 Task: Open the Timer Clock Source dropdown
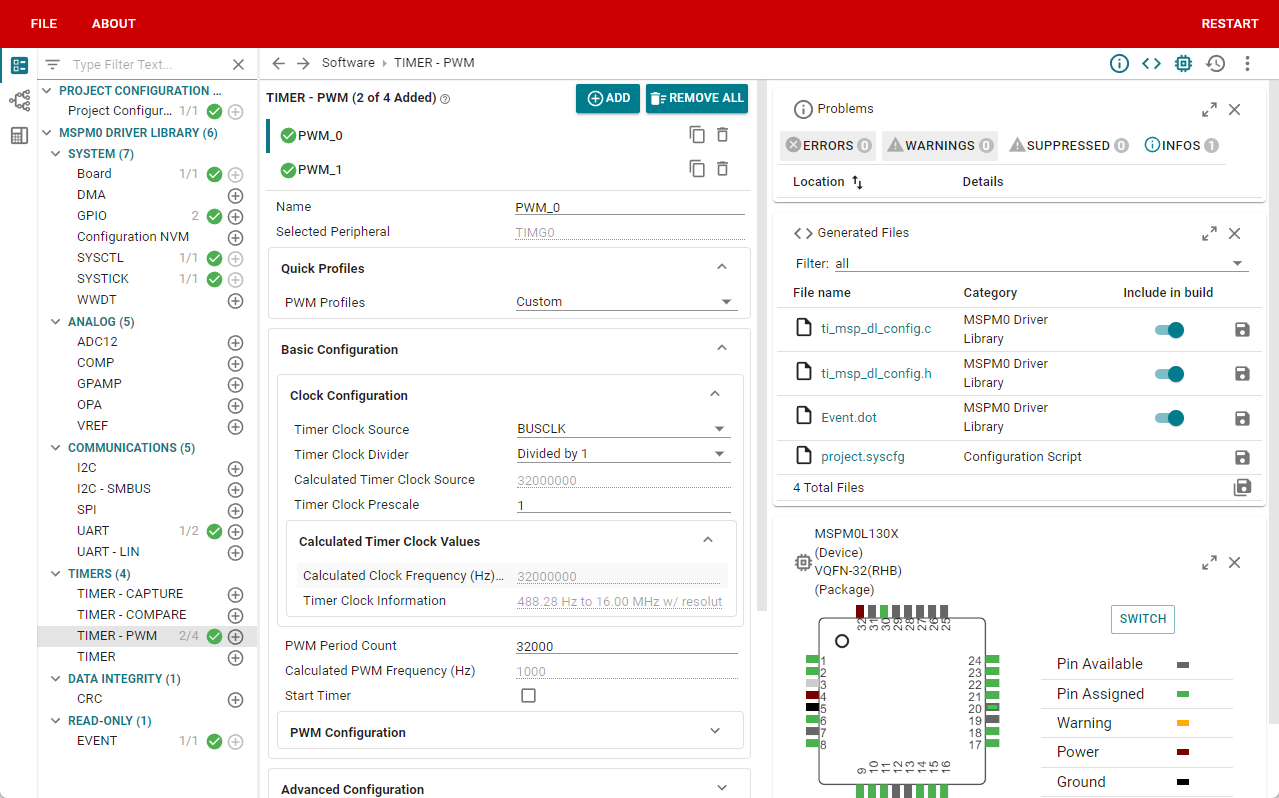point(623,429)
